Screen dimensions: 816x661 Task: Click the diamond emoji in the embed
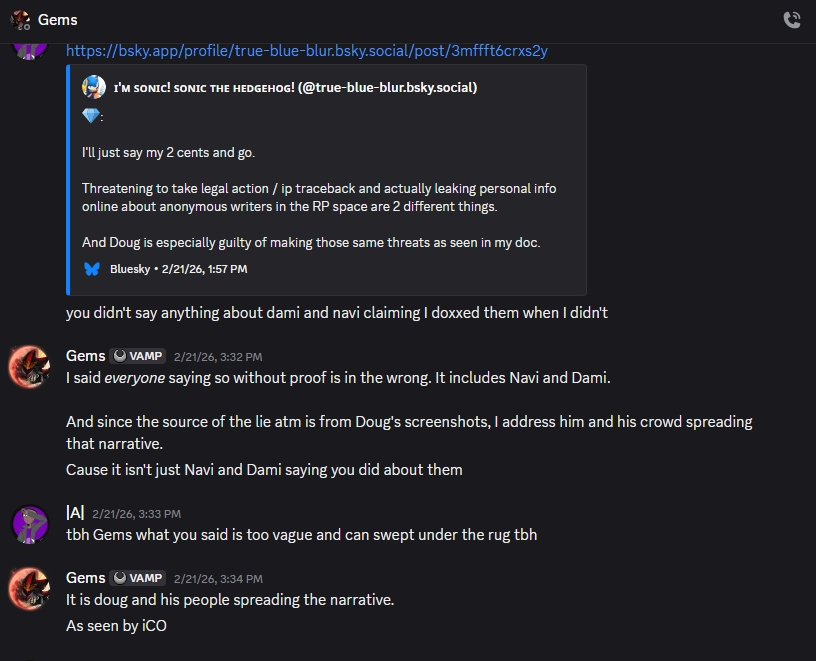click(91, 117)
